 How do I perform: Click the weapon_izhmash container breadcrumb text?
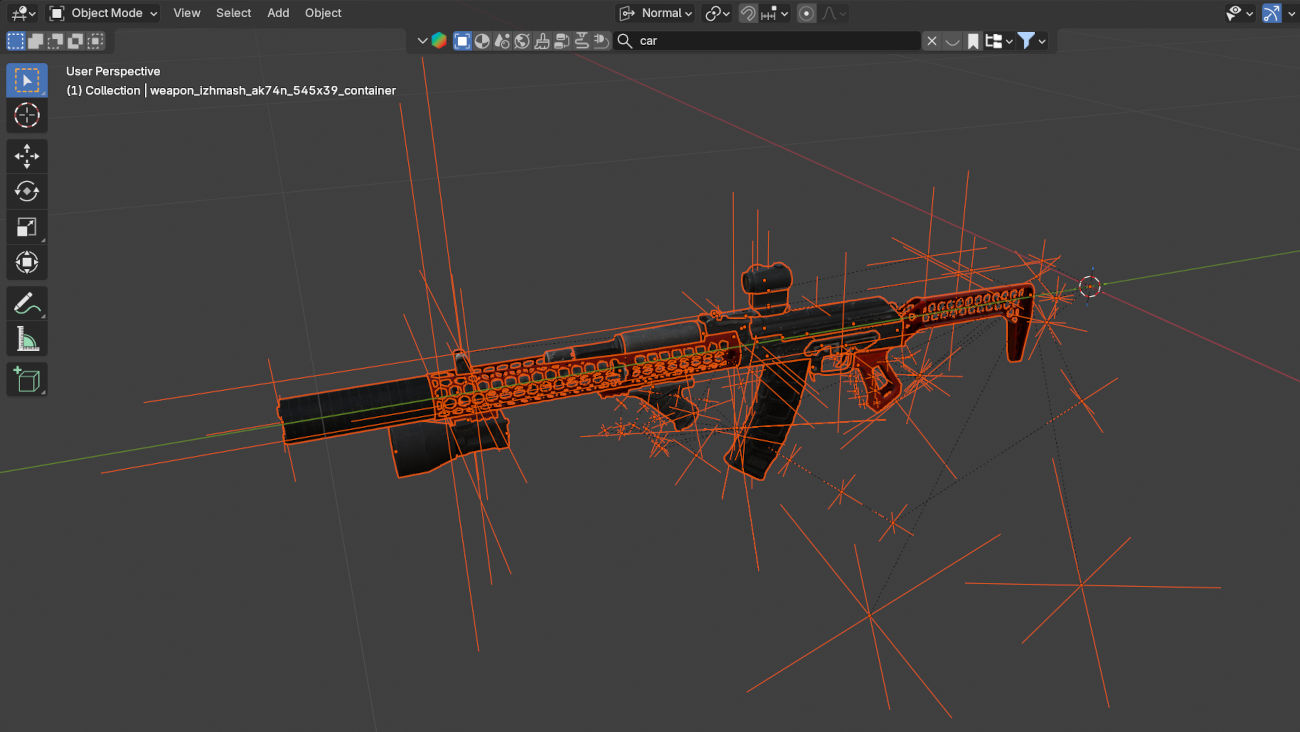[x=272, y=90]
